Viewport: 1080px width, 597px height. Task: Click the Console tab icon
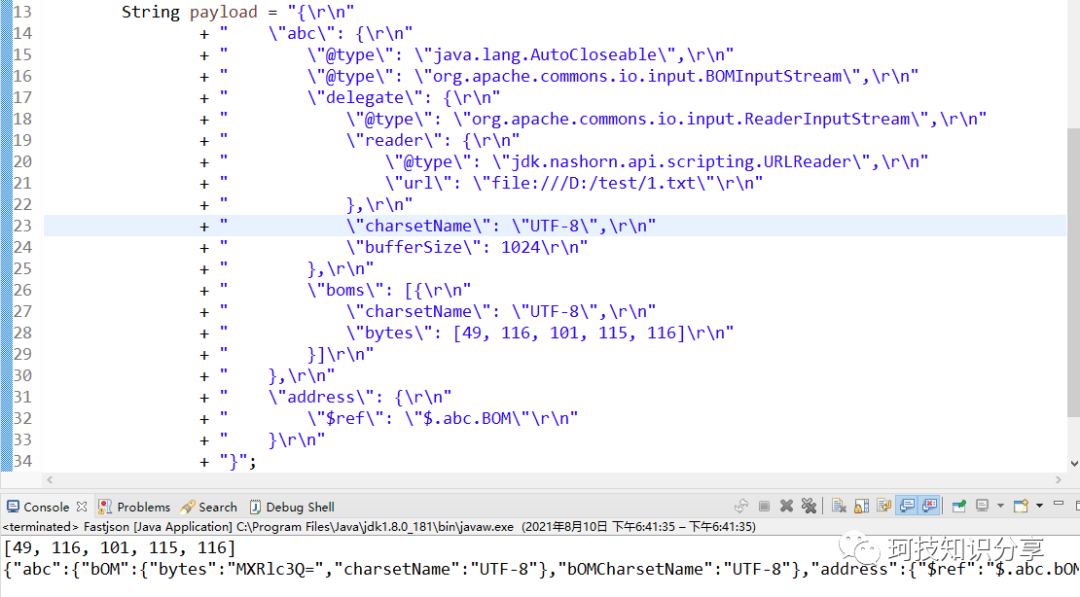pos(13,507)
